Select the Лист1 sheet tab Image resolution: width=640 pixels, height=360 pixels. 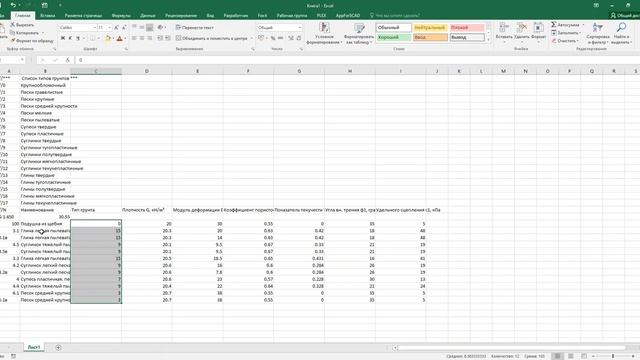33,347
